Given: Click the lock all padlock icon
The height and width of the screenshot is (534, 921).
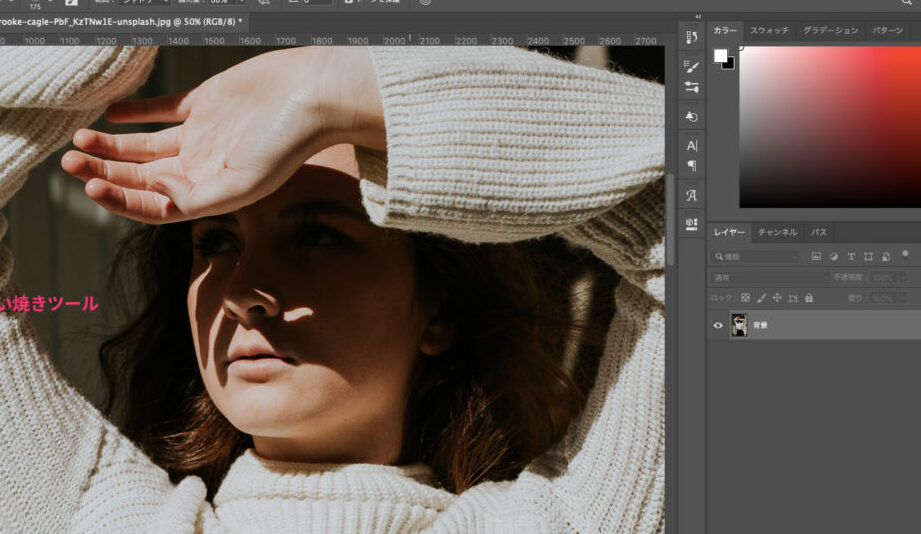Looking at the screenshot, I should click(809, 298).
